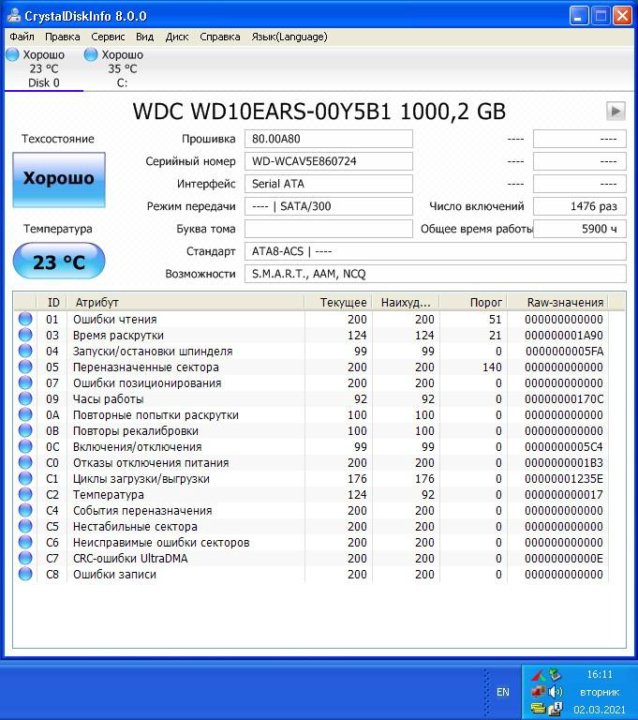Viewport: 638px width, 720px height.
Task: Click the Атрибут column header
Action: (x=97, y=302)
